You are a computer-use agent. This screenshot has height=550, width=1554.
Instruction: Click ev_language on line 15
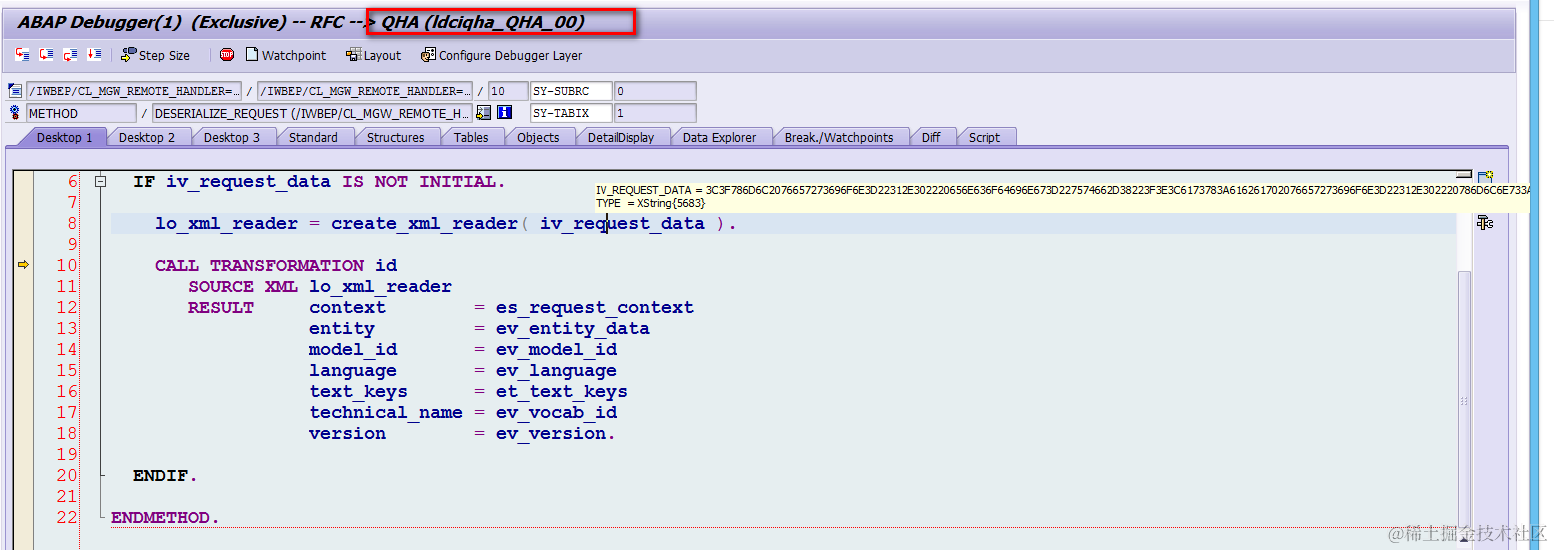point(556,371)
